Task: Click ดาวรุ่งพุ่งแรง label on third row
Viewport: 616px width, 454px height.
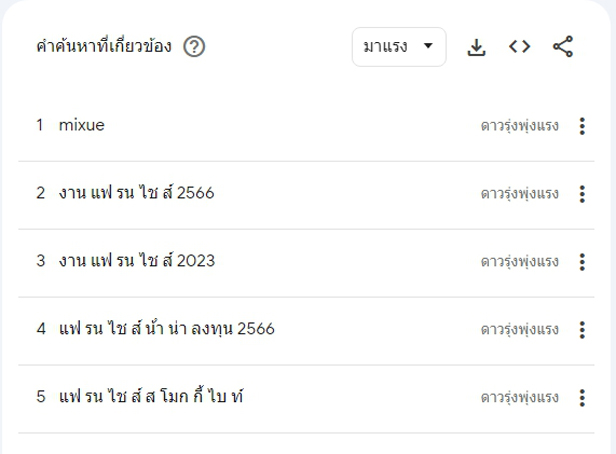Action: (519, 262)
